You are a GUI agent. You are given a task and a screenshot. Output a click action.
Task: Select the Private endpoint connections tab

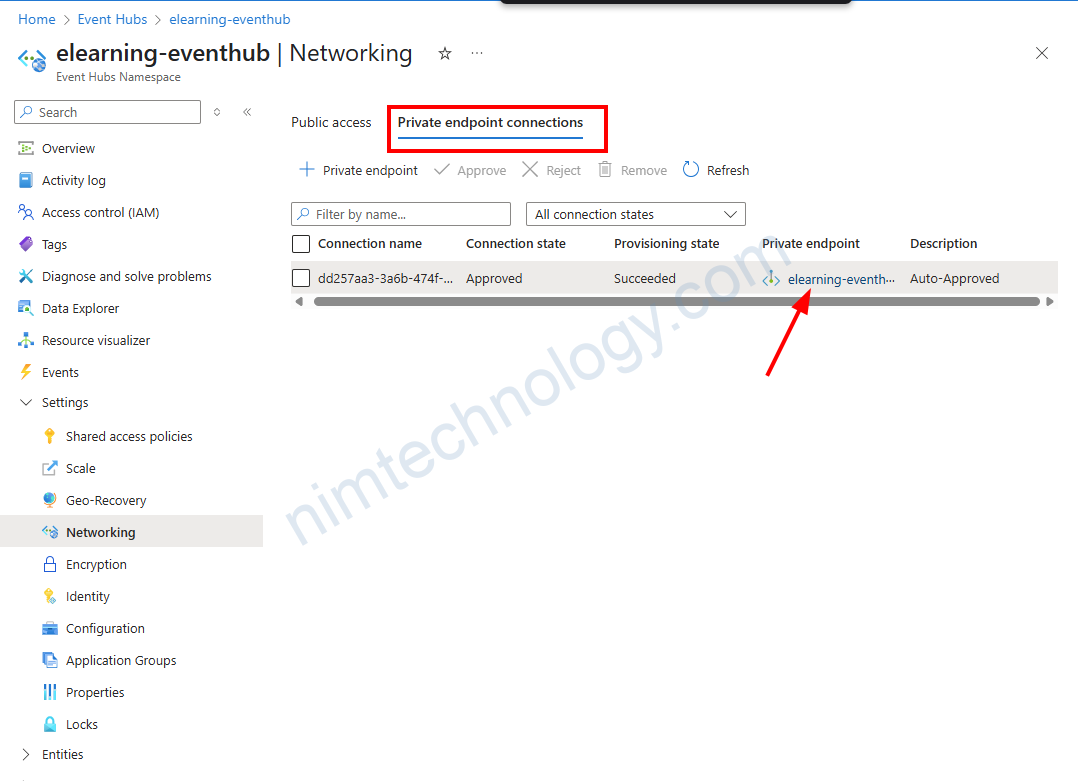point(490,122)
